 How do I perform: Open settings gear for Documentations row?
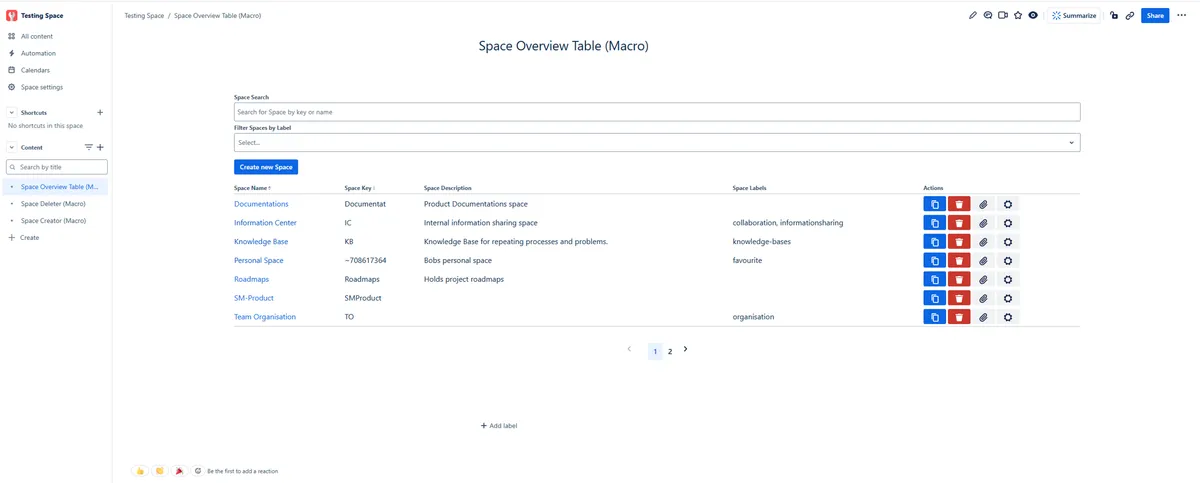point(1008,204)
